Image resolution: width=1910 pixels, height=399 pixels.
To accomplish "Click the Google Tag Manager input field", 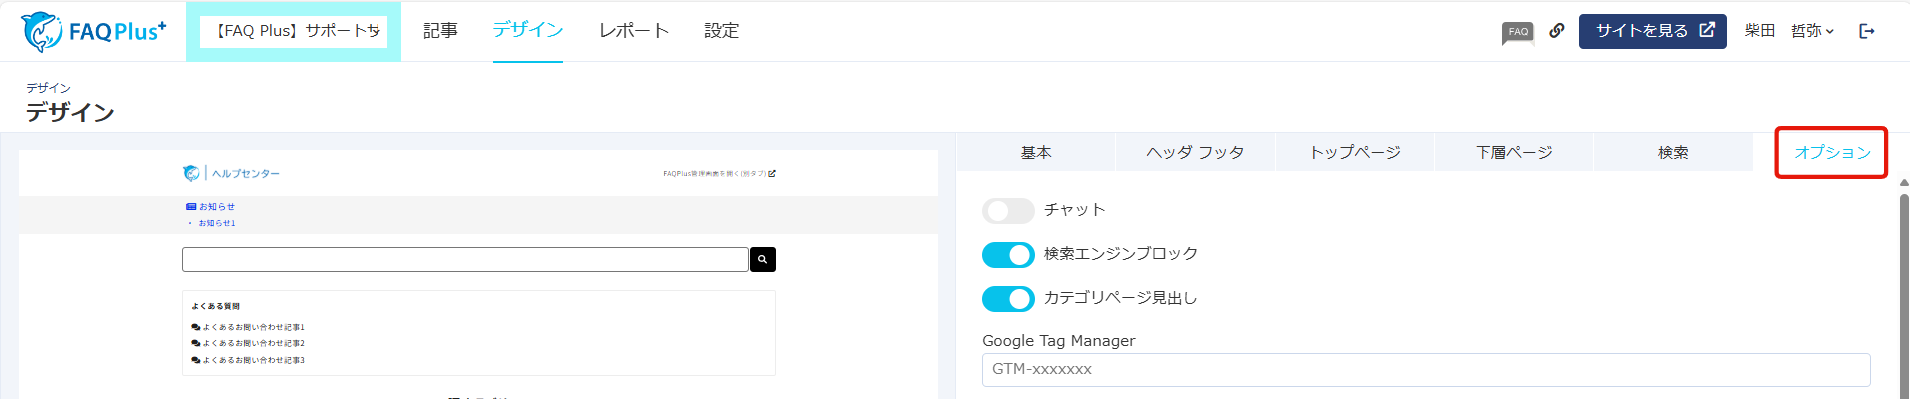I will (1426, 370).
